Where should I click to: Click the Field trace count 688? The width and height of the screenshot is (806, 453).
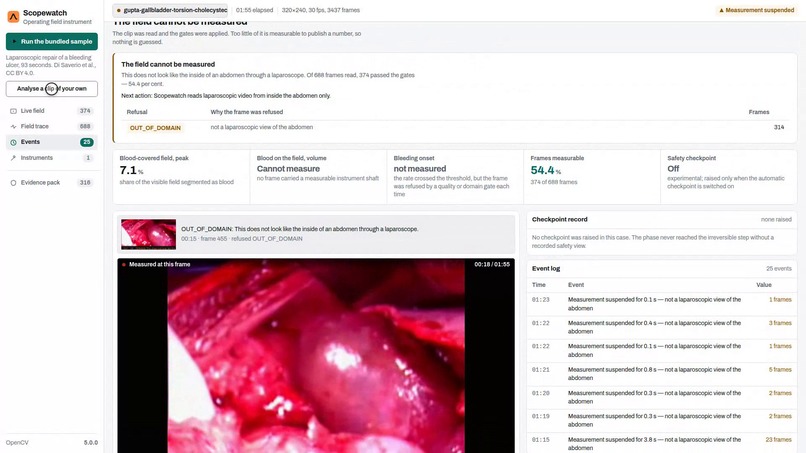(x=85, y=126)
